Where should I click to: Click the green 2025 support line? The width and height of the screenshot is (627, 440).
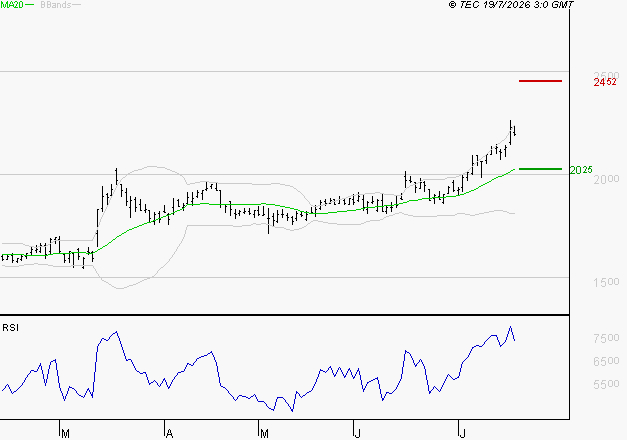pos(540,169)
